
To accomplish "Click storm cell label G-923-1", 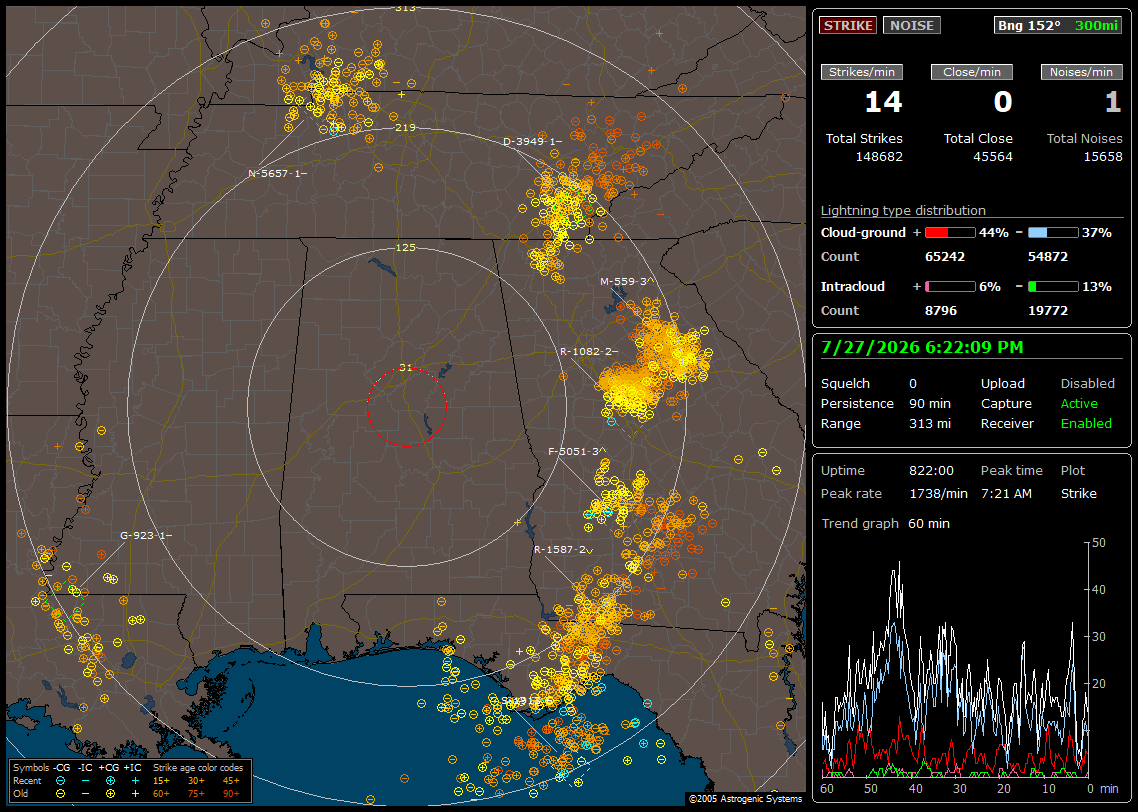I will [145, 536].
